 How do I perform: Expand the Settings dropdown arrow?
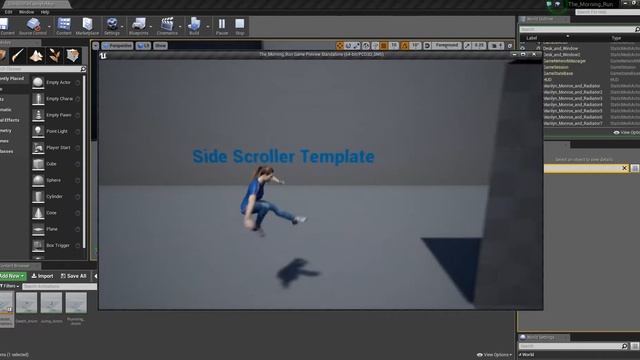[122, 27]
